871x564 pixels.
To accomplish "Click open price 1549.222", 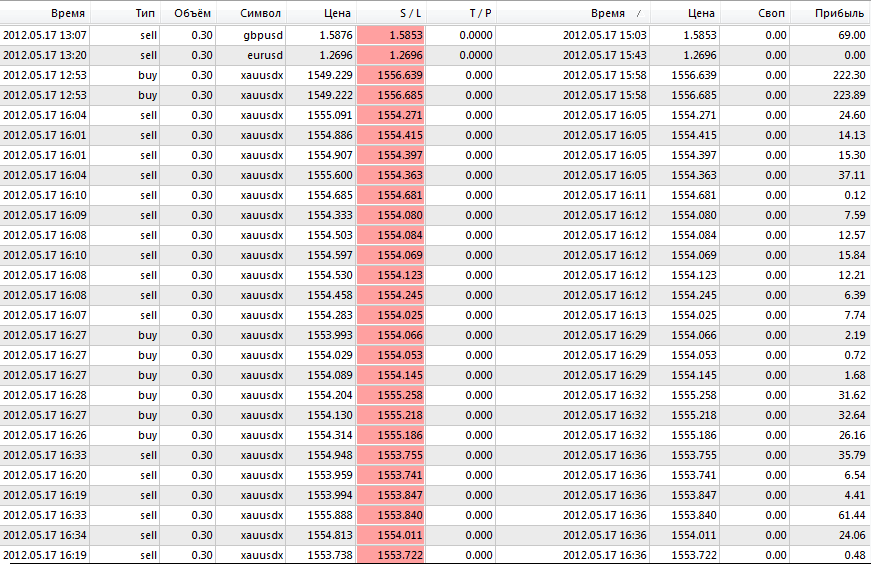I will coord(330,96).
